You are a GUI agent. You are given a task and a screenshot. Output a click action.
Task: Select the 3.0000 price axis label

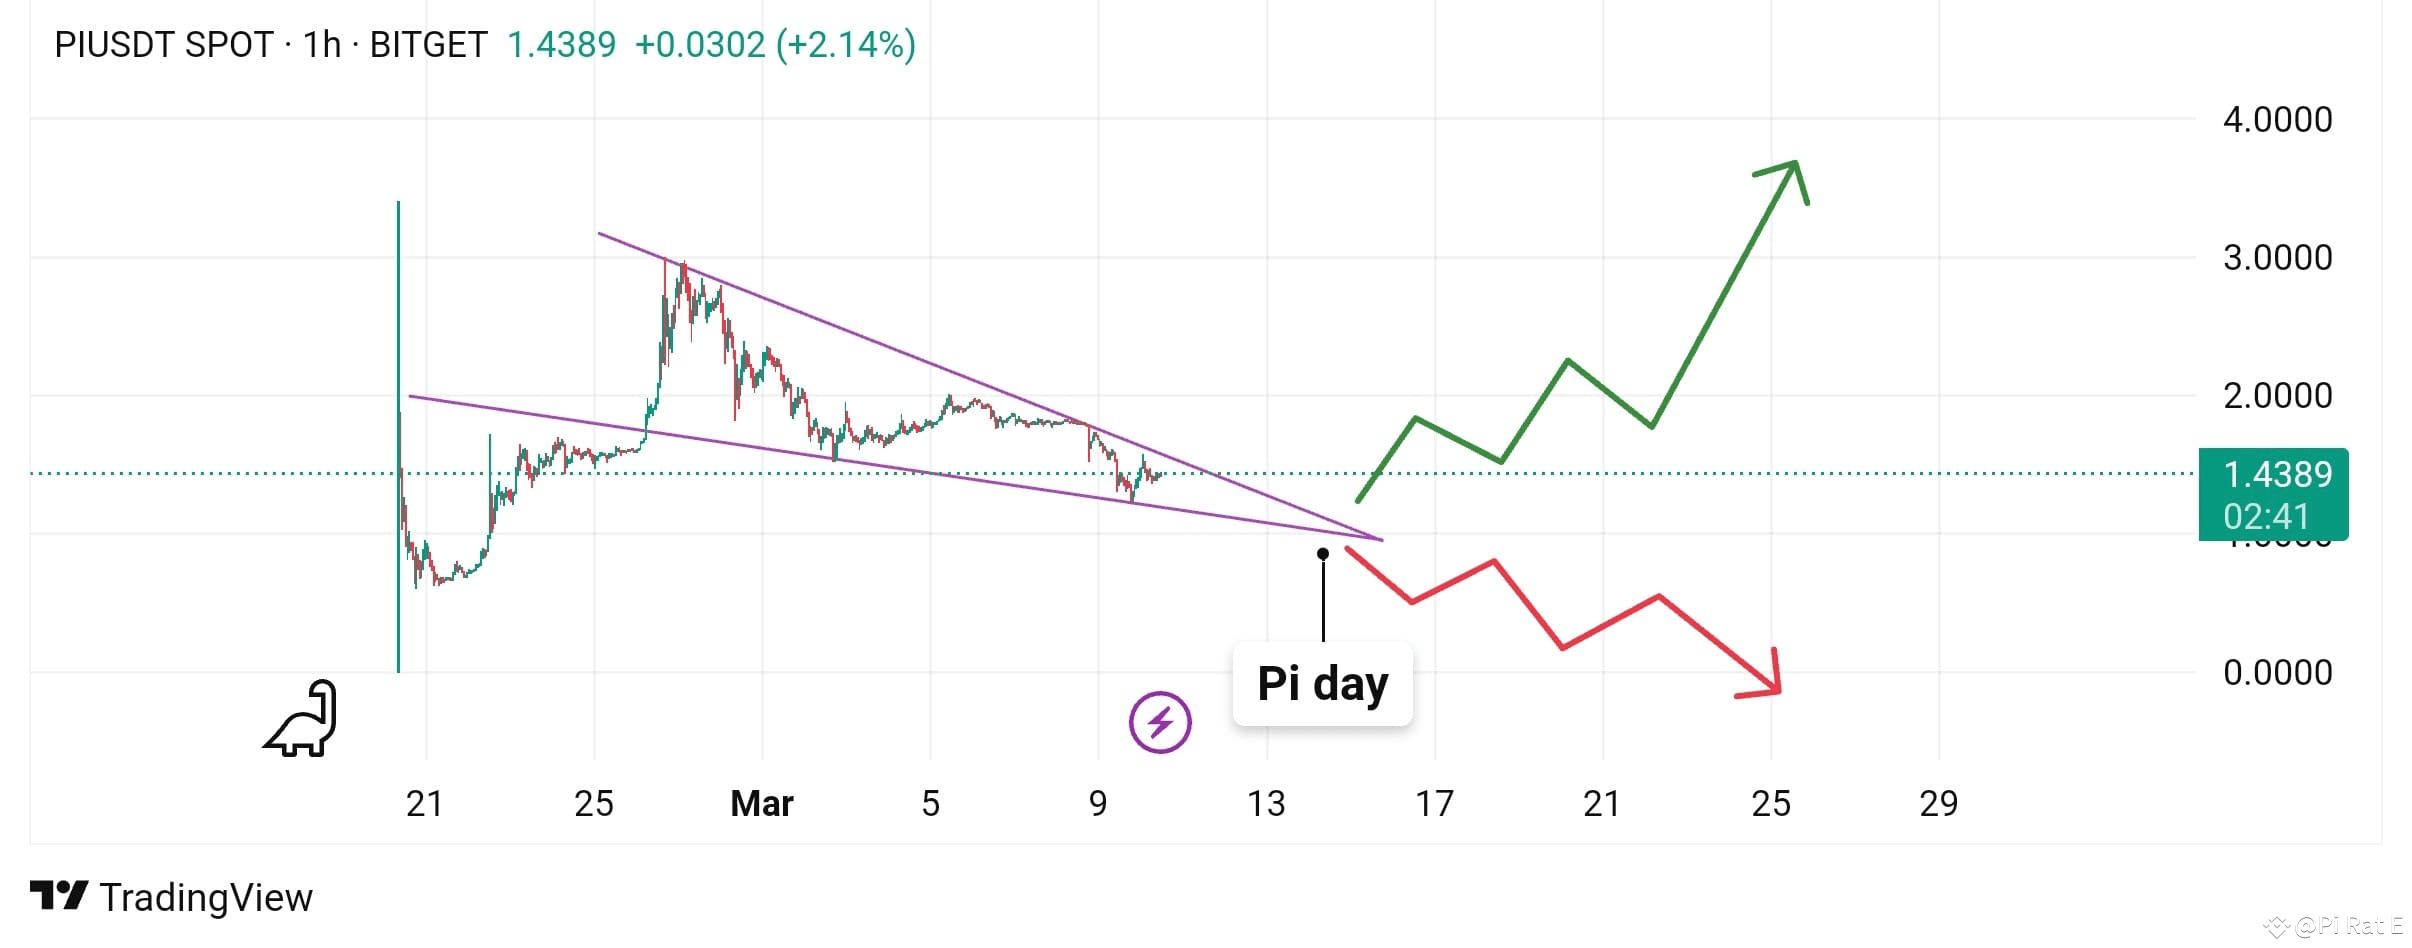pyautogui.click(x=2278, y=258)
